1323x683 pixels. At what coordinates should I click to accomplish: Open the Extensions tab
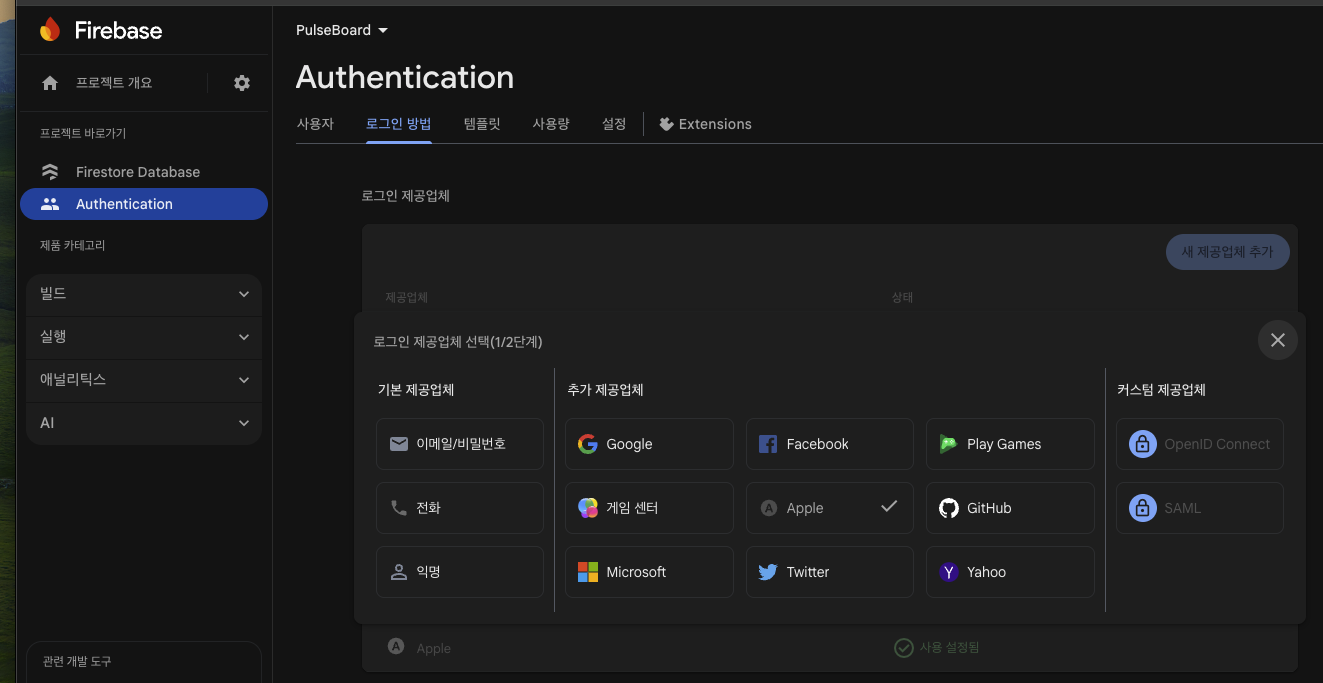[705, 124]
